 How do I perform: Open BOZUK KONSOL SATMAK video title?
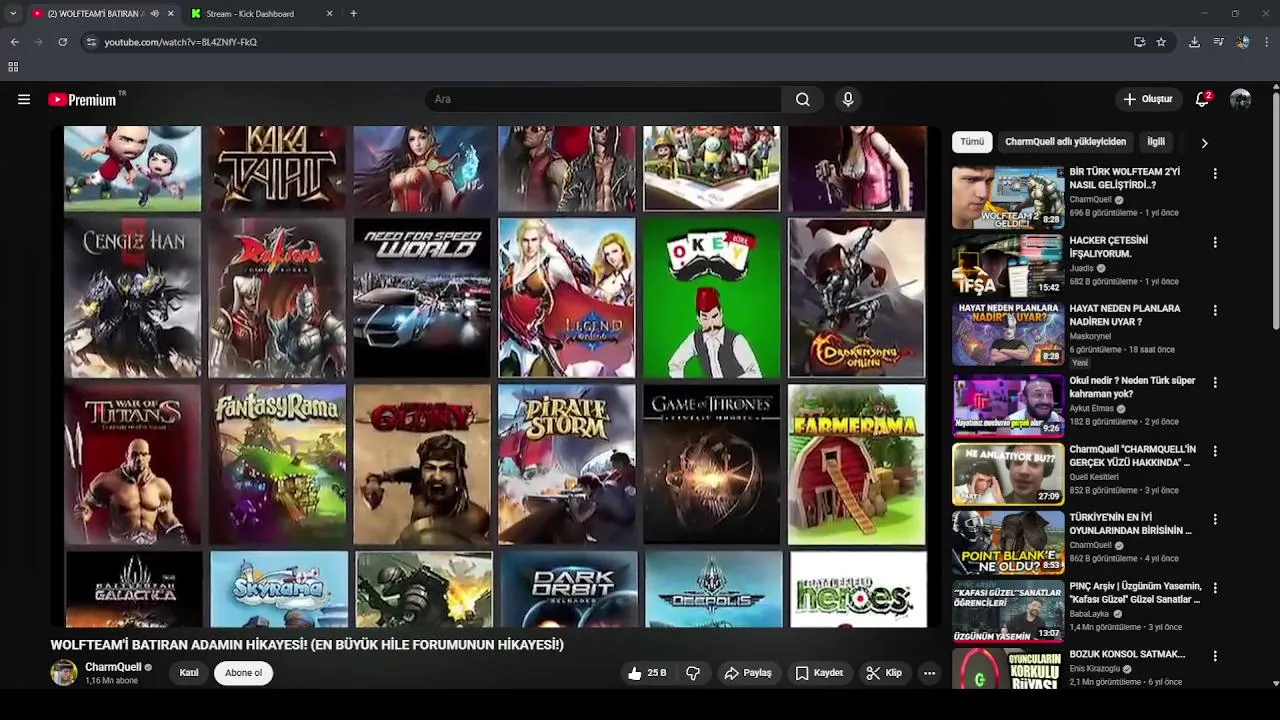pyautogui.click(x=1127, y=654)
